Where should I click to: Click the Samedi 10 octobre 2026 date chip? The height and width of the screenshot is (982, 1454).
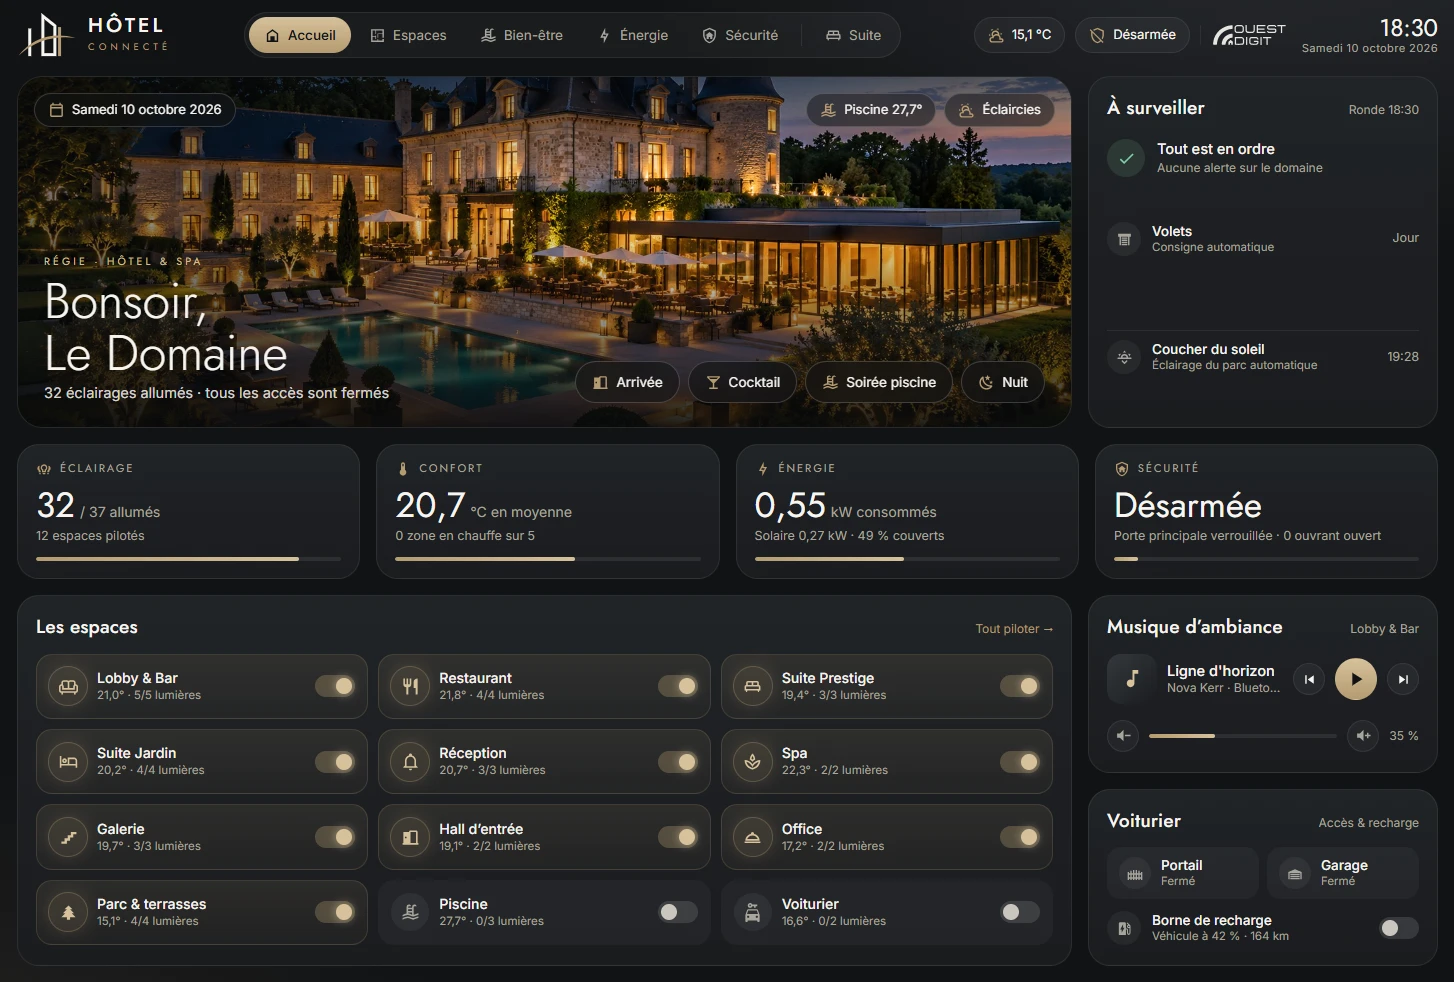pyautogui.click(x=135, y=110)
